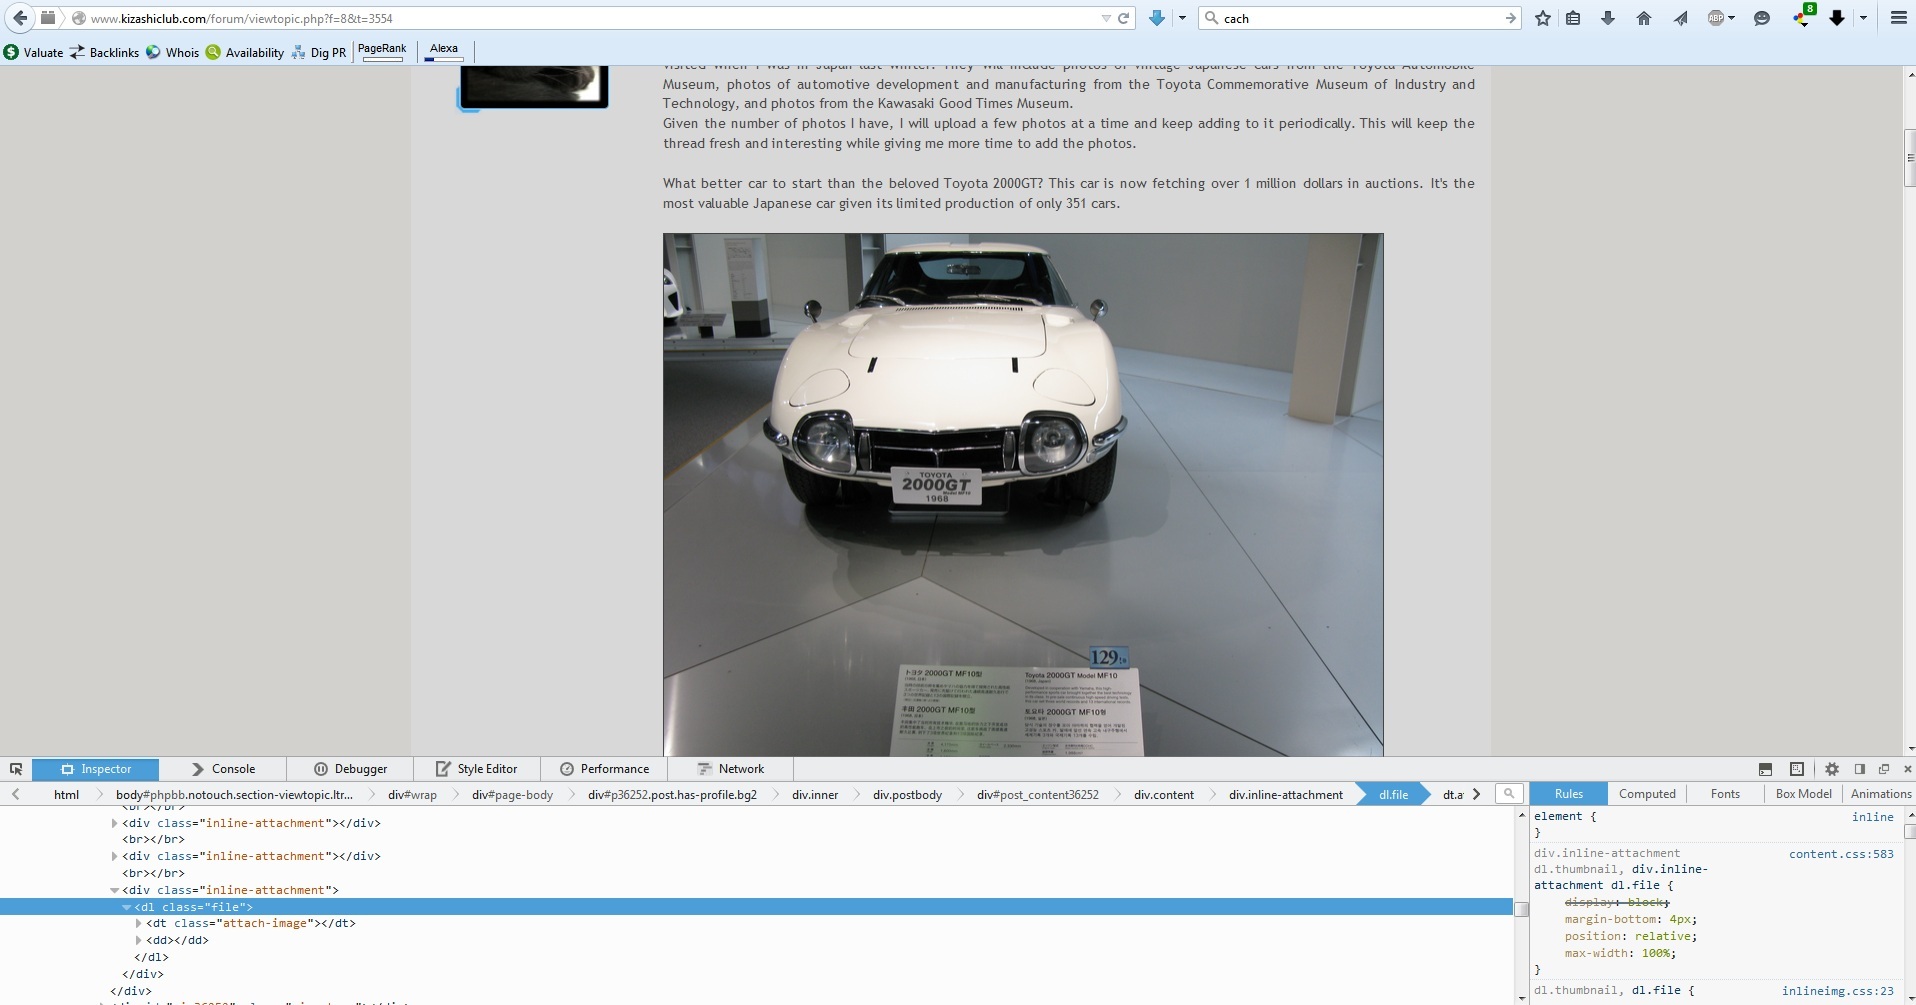The height and width of the screenshot is (1005, 1916).
Task: Open content.css:583 source link
Action: [x=1840, y=854]
